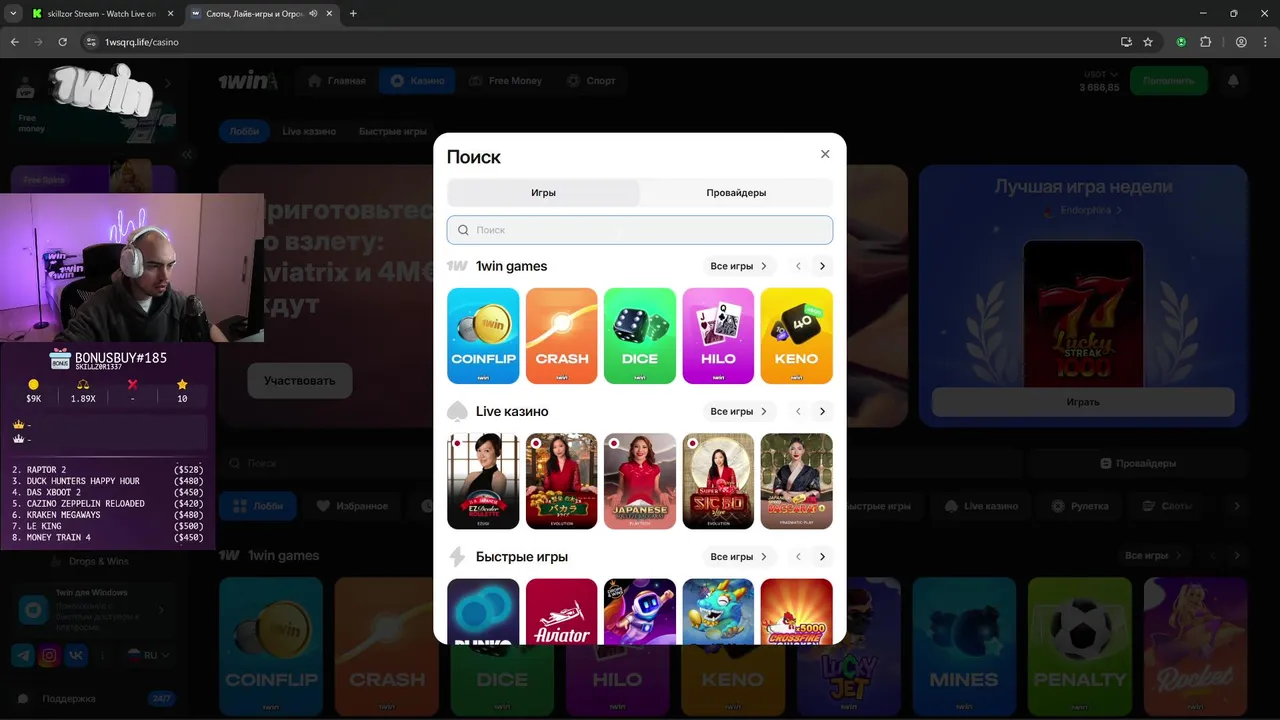Open Поддержка support chat
The width and height of the screenshot is (1280, 720).
click(x=69, y=699)
